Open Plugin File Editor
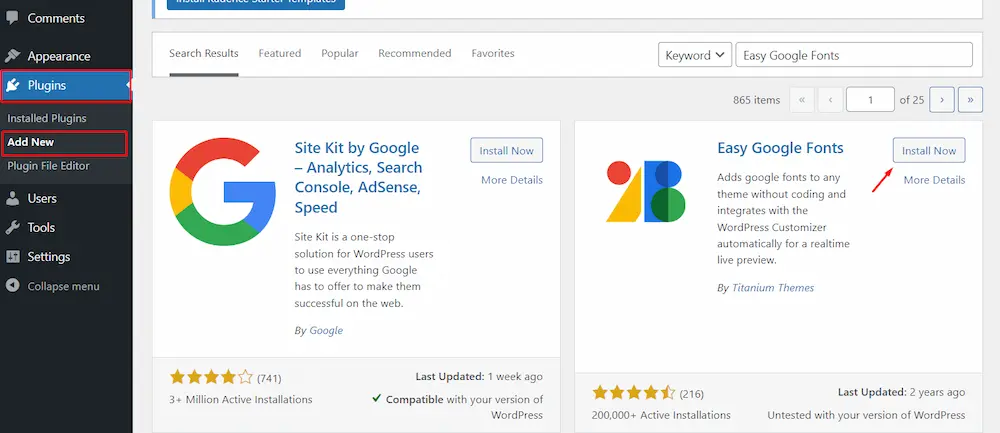Viewport: 1000px width, 433px height. pos(48,166)
